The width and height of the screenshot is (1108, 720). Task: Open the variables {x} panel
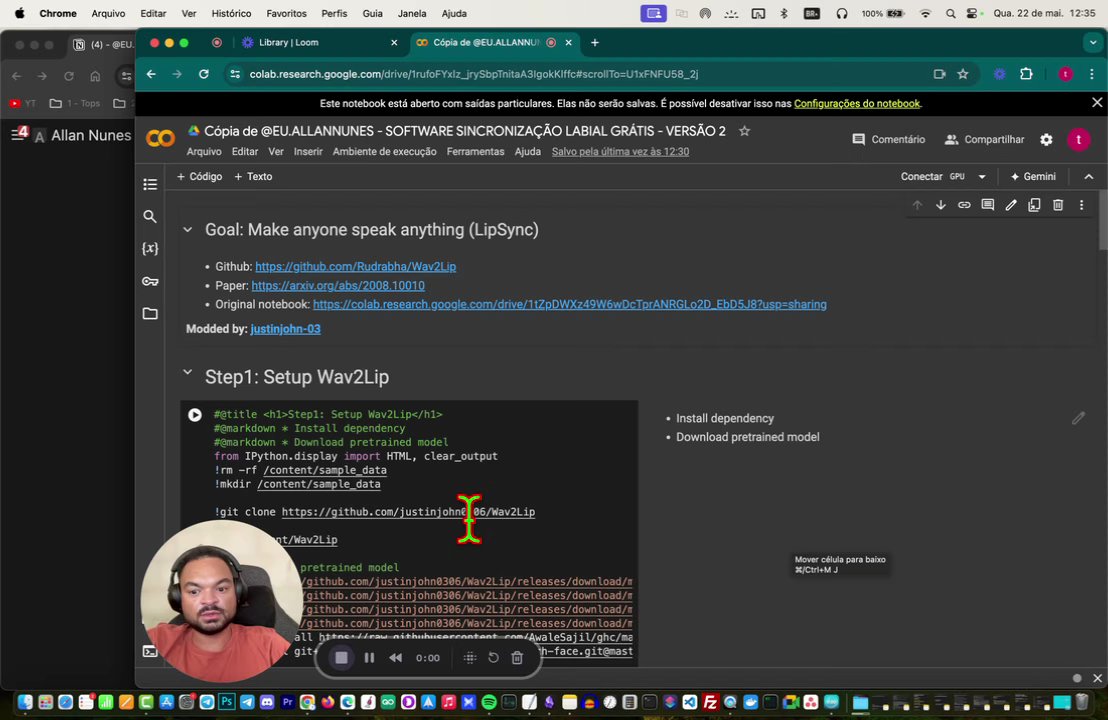[150, 248]
